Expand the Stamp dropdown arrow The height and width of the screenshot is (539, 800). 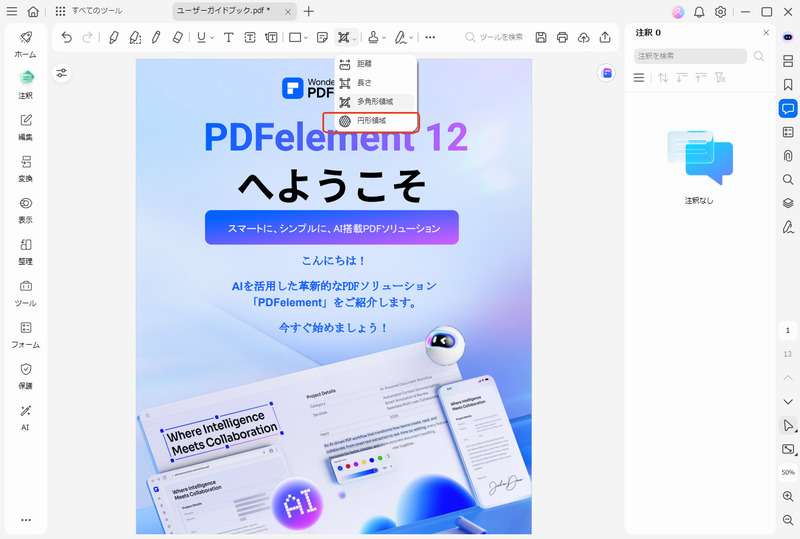tap(384, 38)
